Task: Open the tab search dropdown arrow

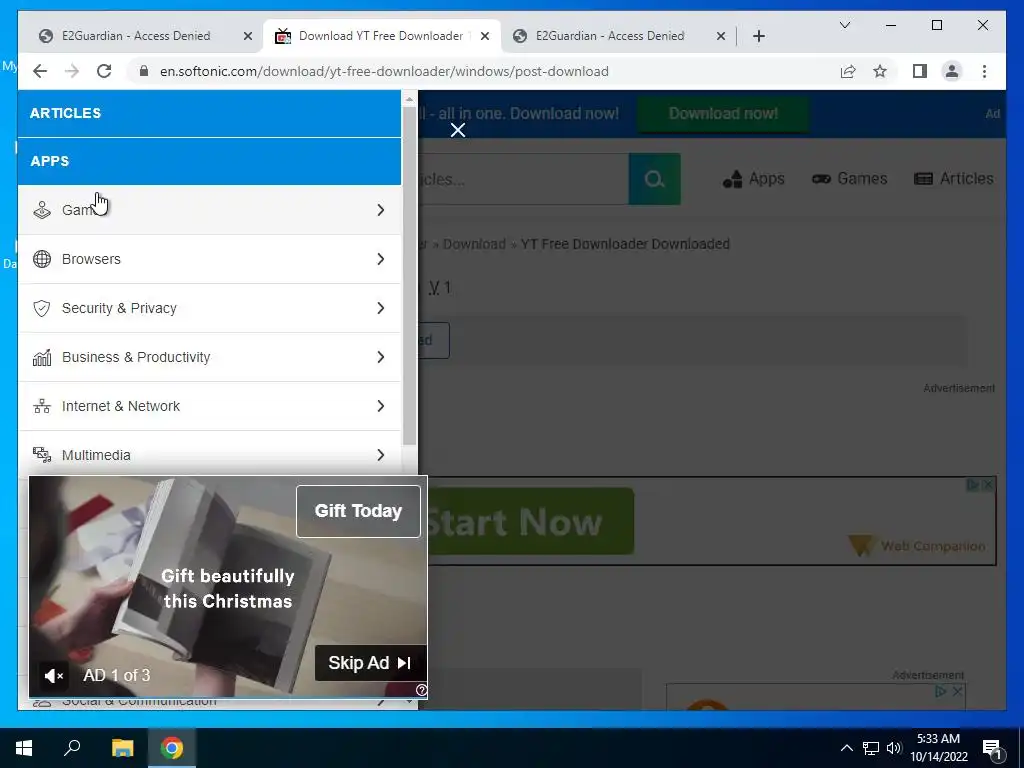Action: pos(844,25)
